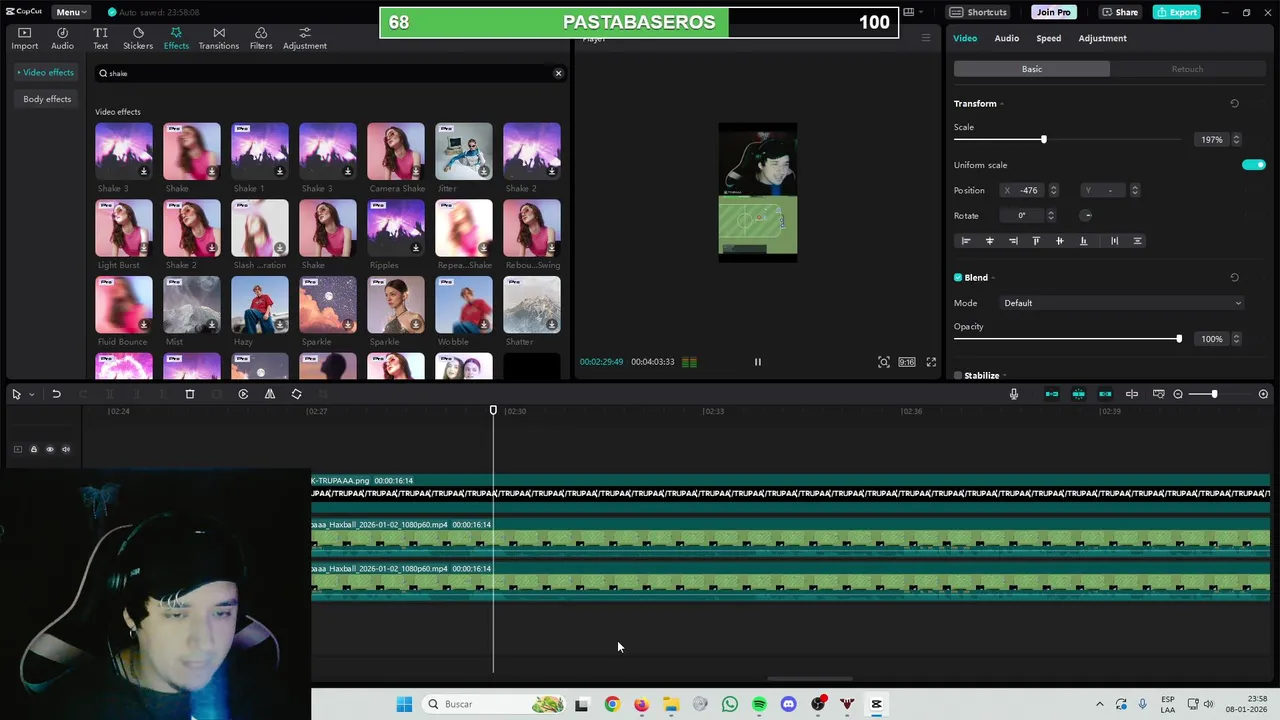Viewport: 1280px width, 720px height.
Task: Start voiceover recording with microphone
Action: (1014, 394)
